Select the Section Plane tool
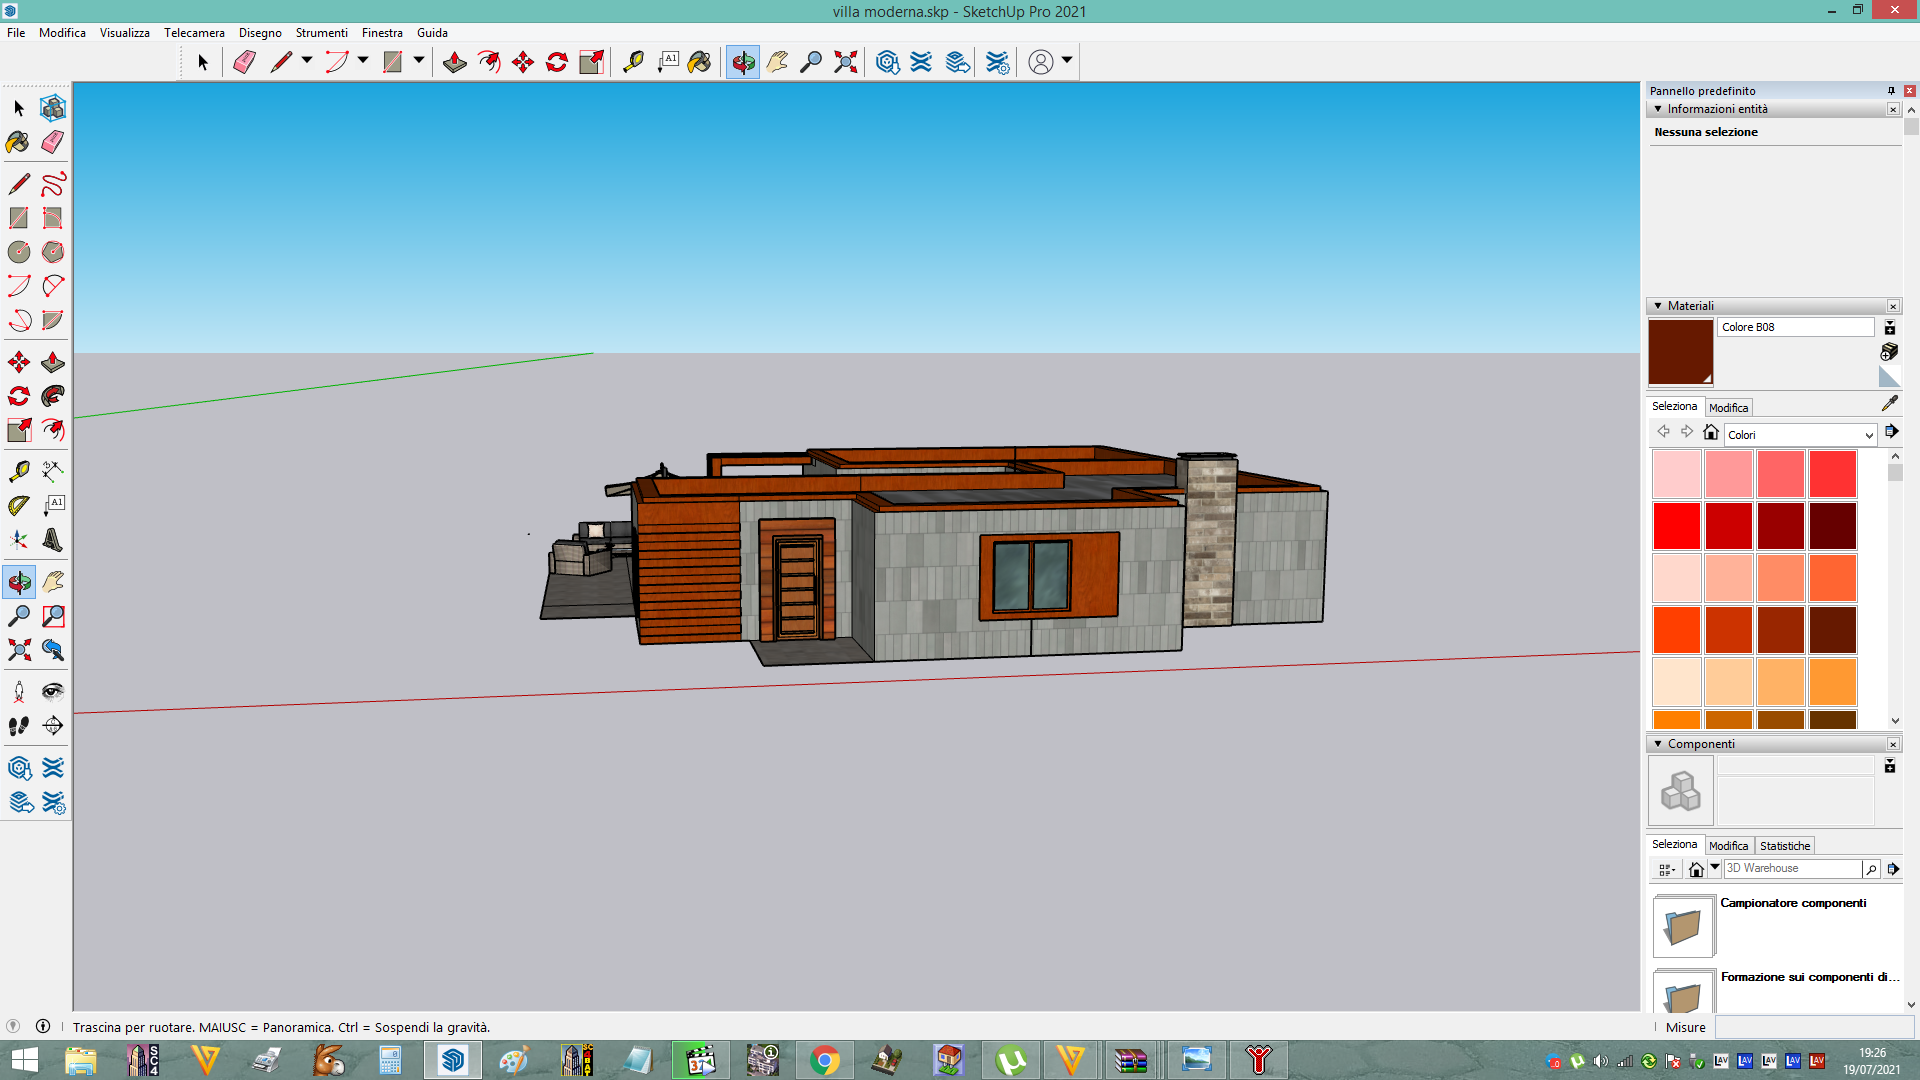 coord(53,726)
